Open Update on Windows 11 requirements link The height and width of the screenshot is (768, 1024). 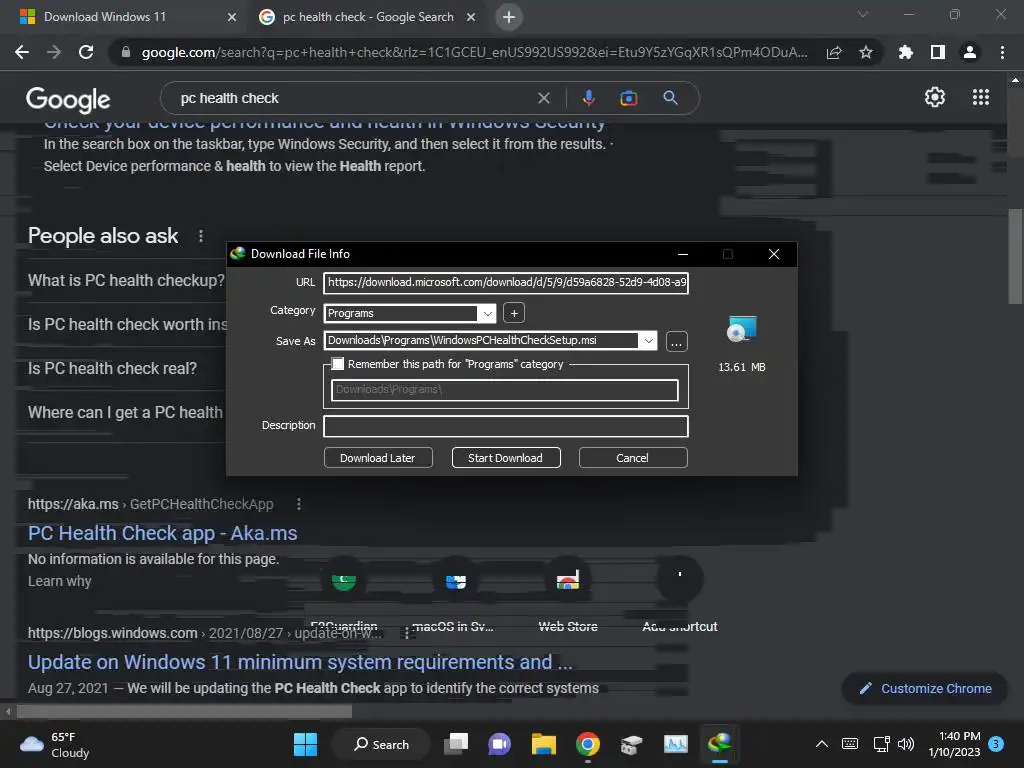[x=300, y=662]
